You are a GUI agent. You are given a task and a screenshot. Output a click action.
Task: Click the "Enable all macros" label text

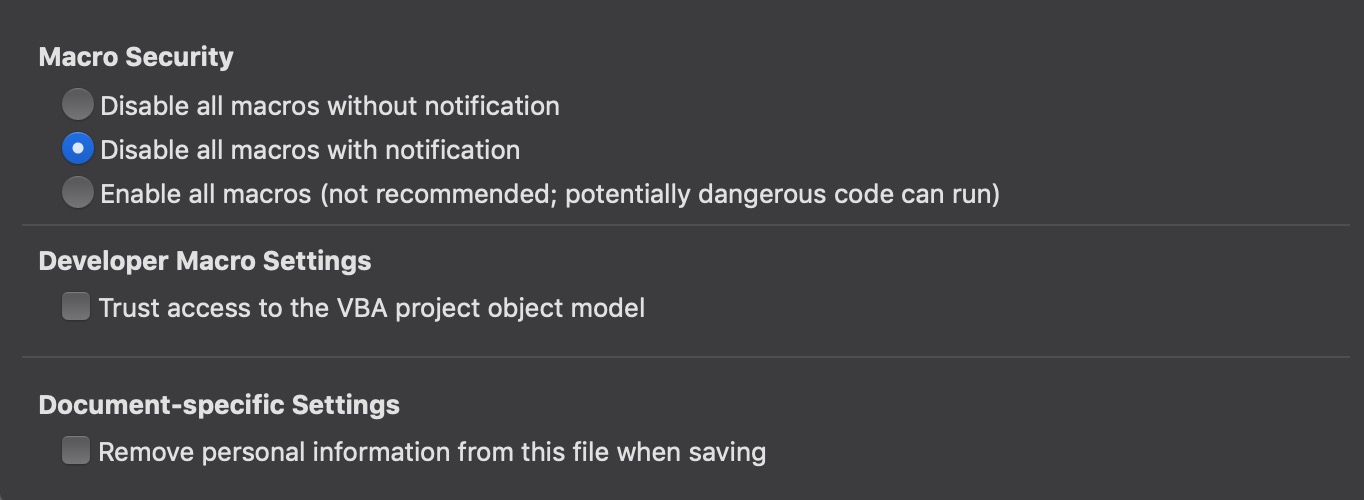[x=206, y=193]
